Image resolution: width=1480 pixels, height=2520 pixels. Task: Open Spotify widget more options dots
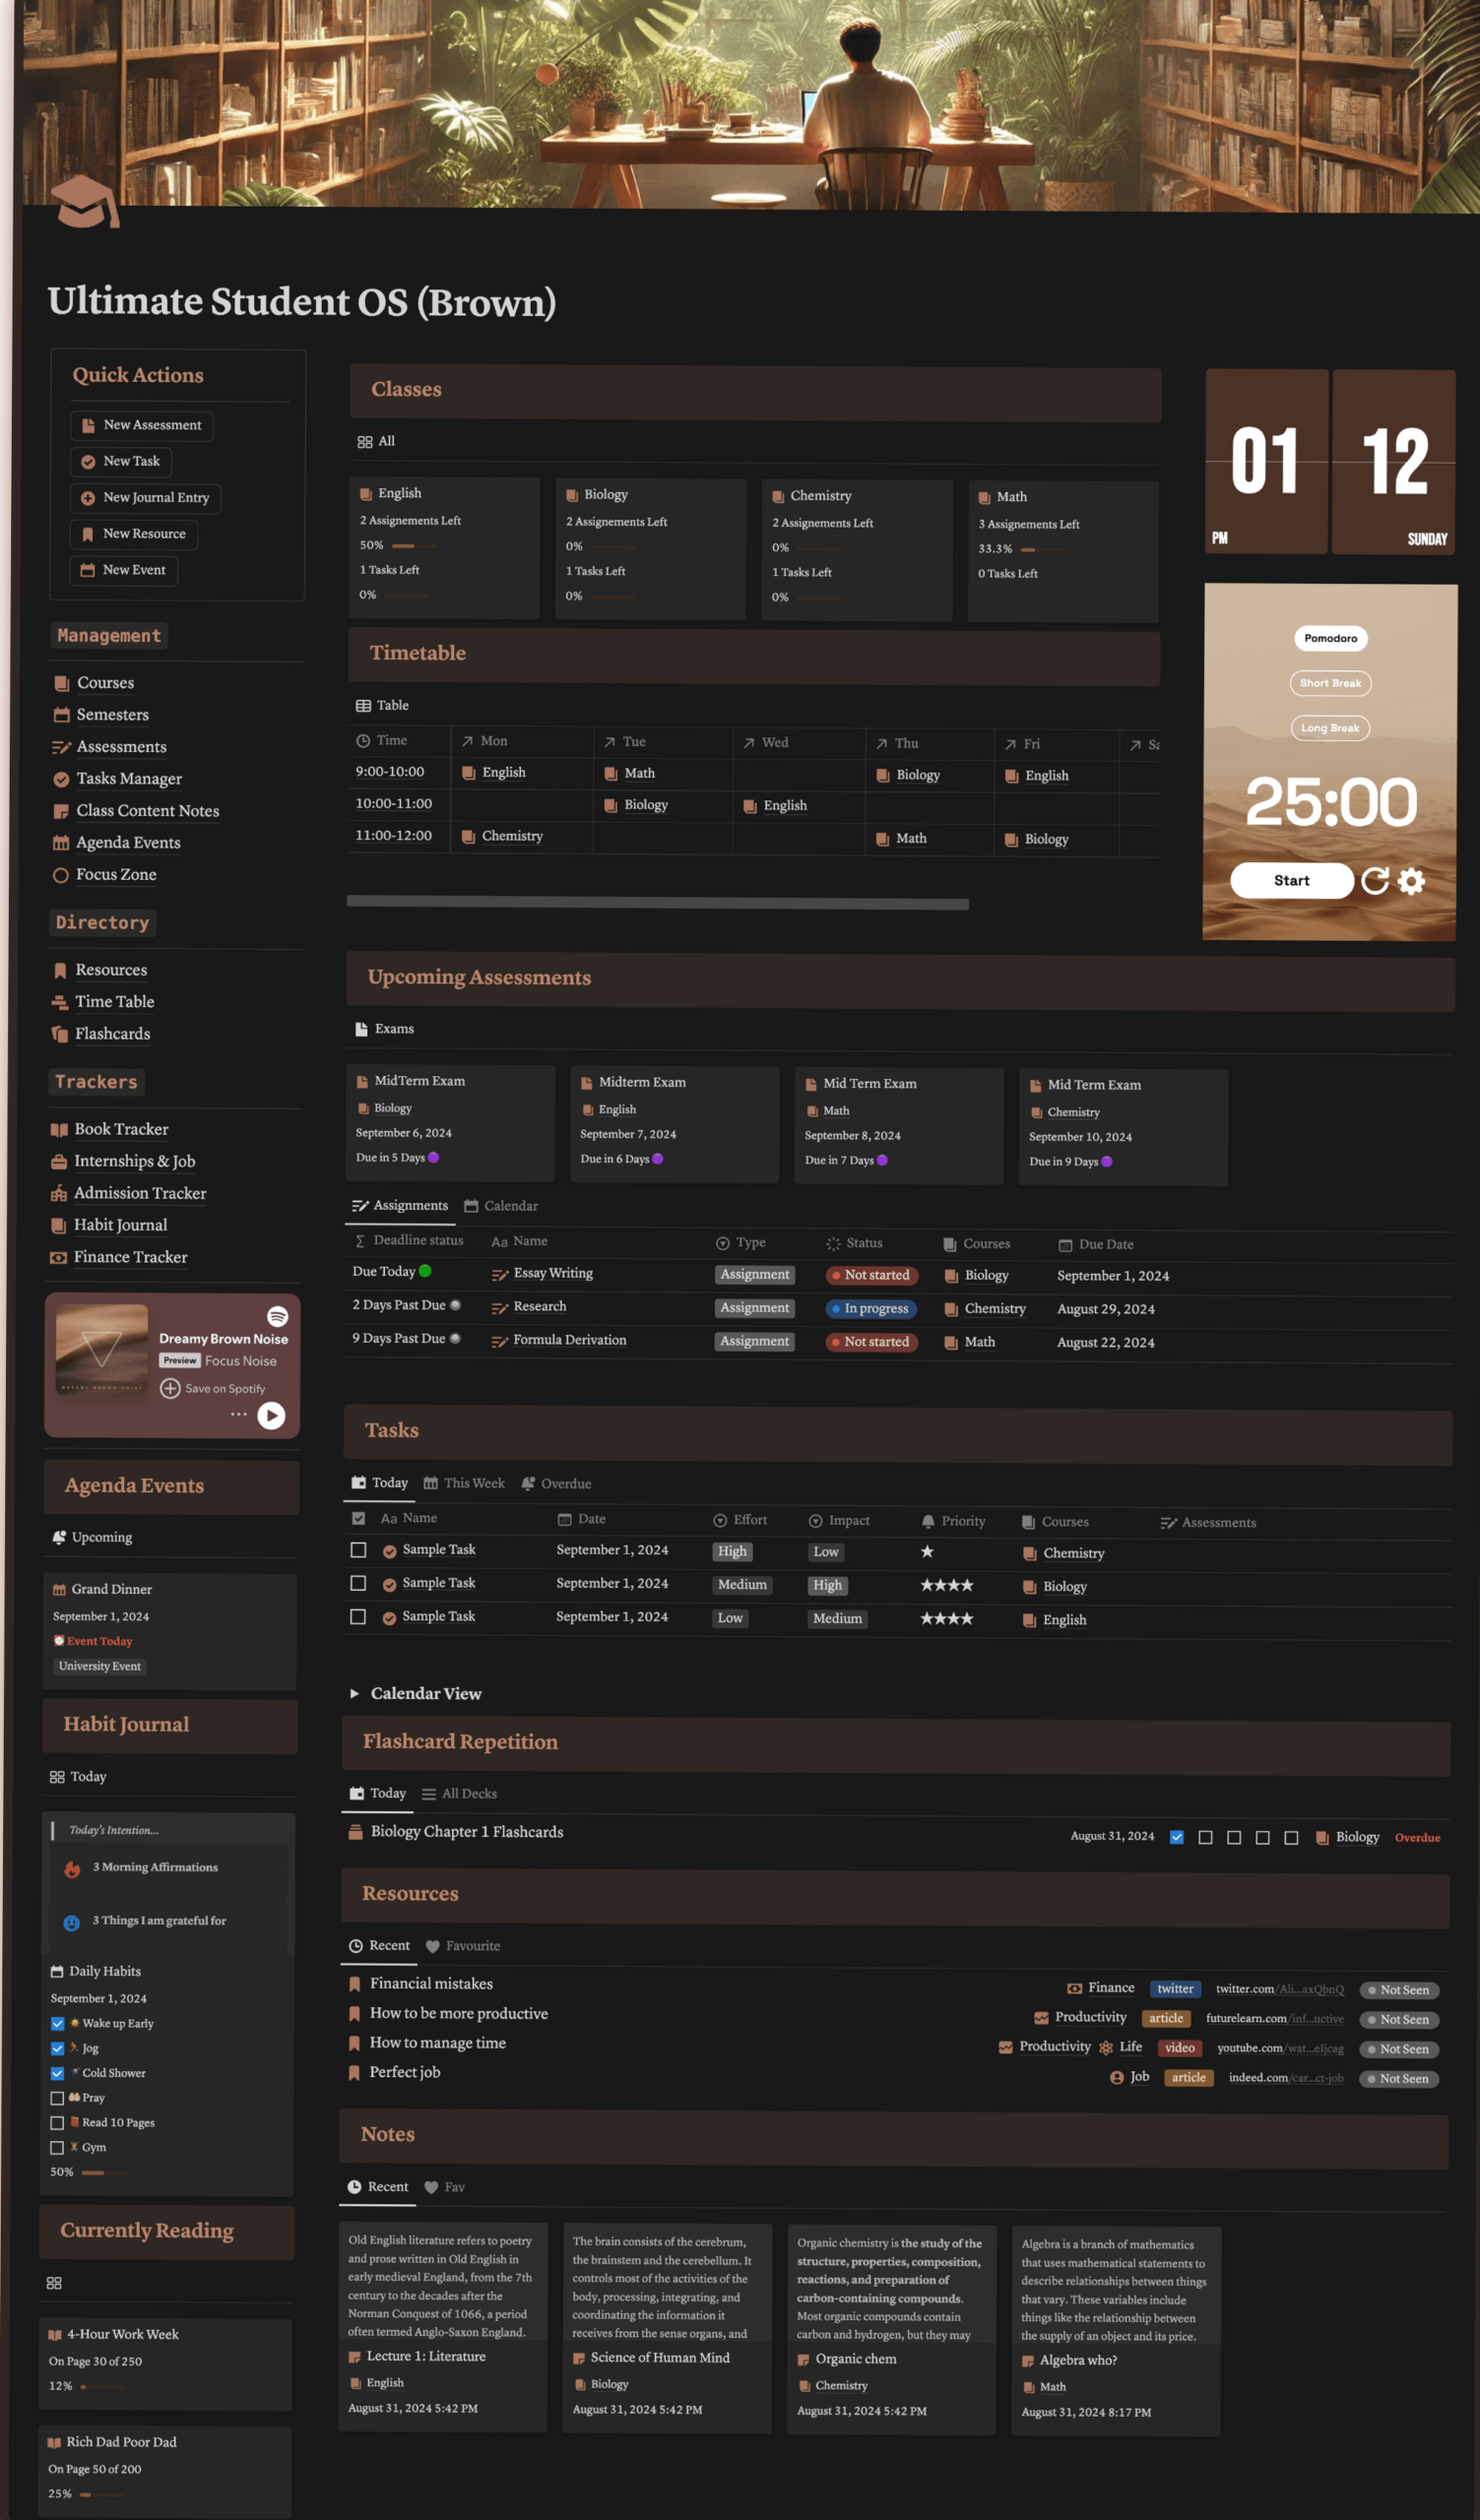pos(239,1415)
